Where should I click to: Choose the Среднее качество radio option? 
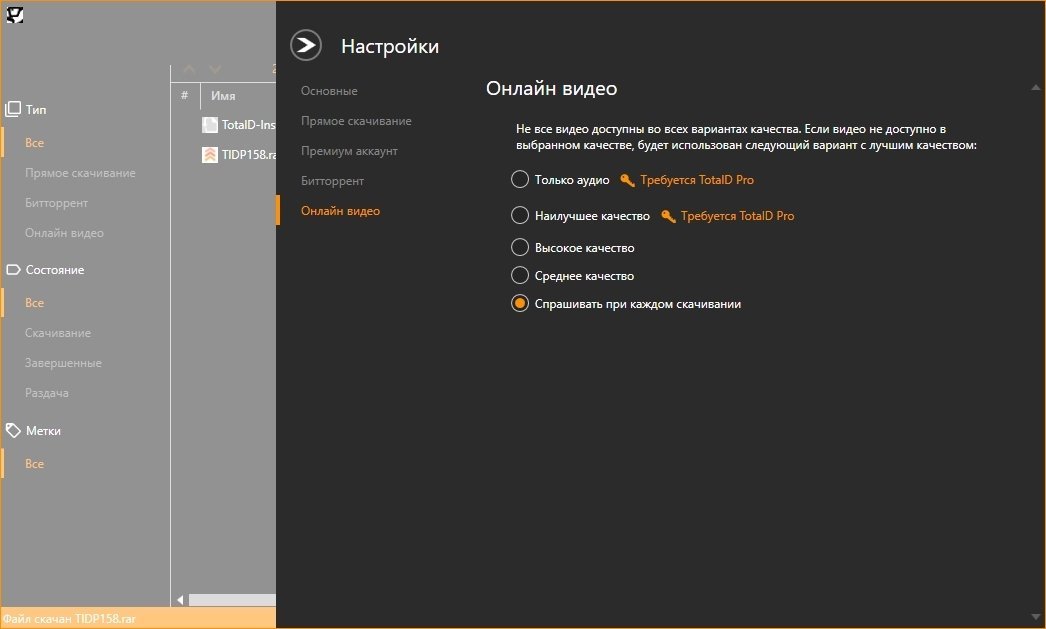click(519, 275)
